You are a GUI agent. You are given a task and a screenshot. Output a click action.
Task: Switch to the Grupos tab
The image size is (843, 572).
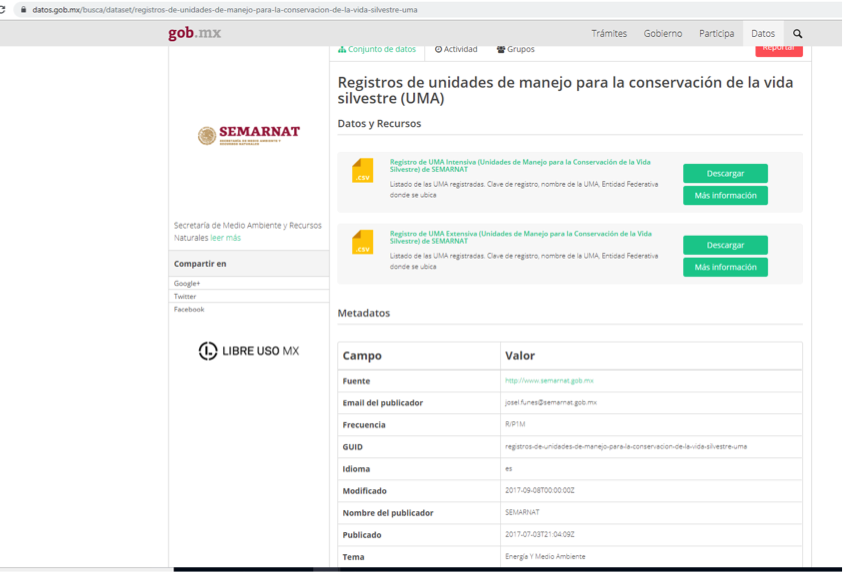516,49
